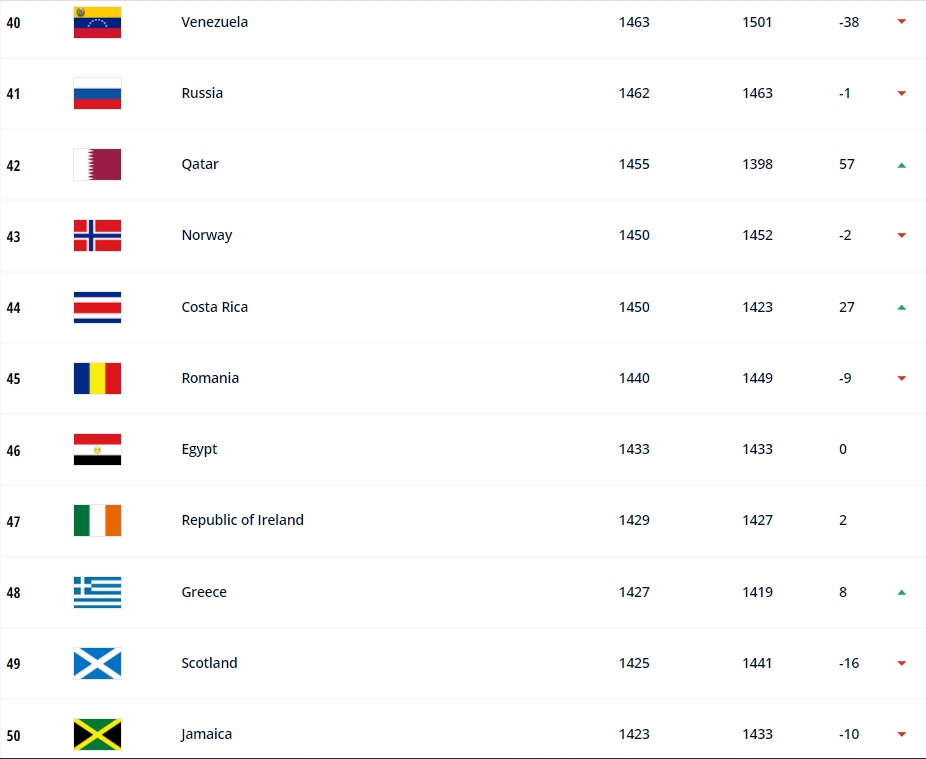The height and width of the screenshot is (759, 926).
Task: Select the Venezuela country name
Action: pyautogui.click(x=214, y=22)
